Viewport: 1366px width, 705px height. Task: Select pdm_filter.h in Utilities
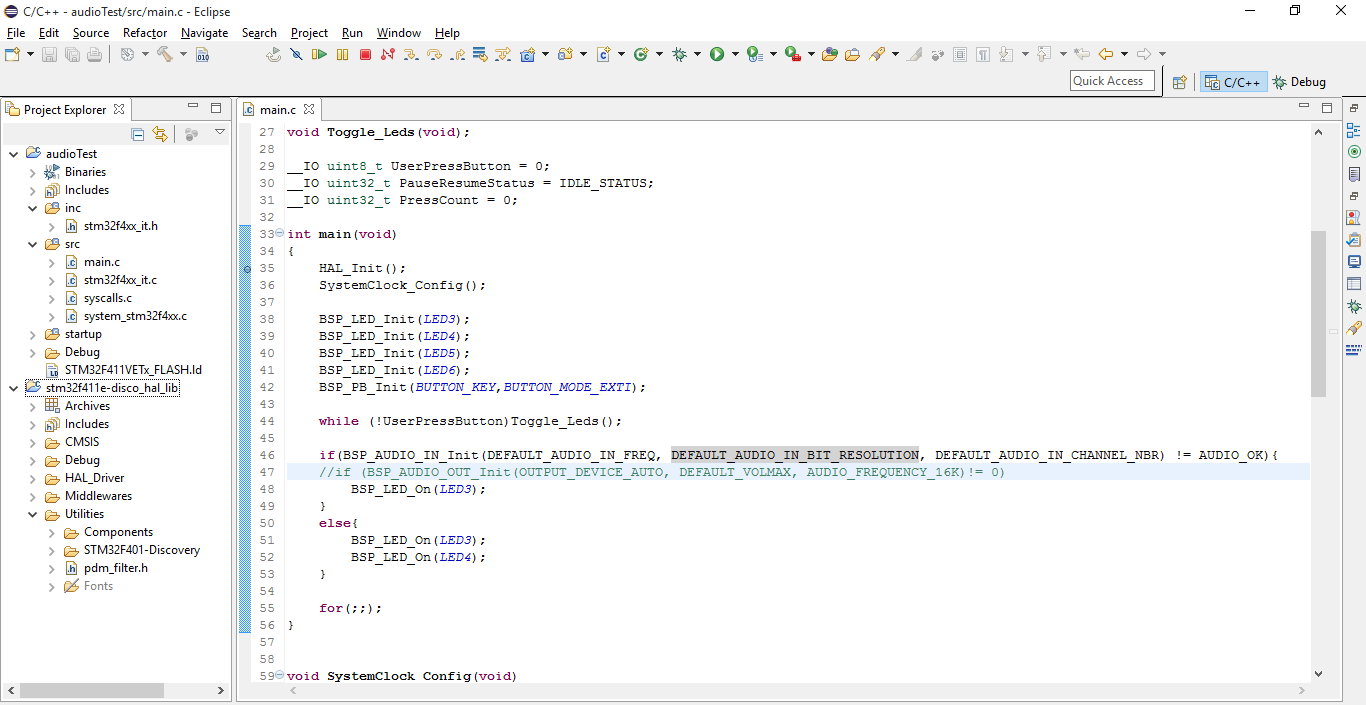(x=115, y=568)
